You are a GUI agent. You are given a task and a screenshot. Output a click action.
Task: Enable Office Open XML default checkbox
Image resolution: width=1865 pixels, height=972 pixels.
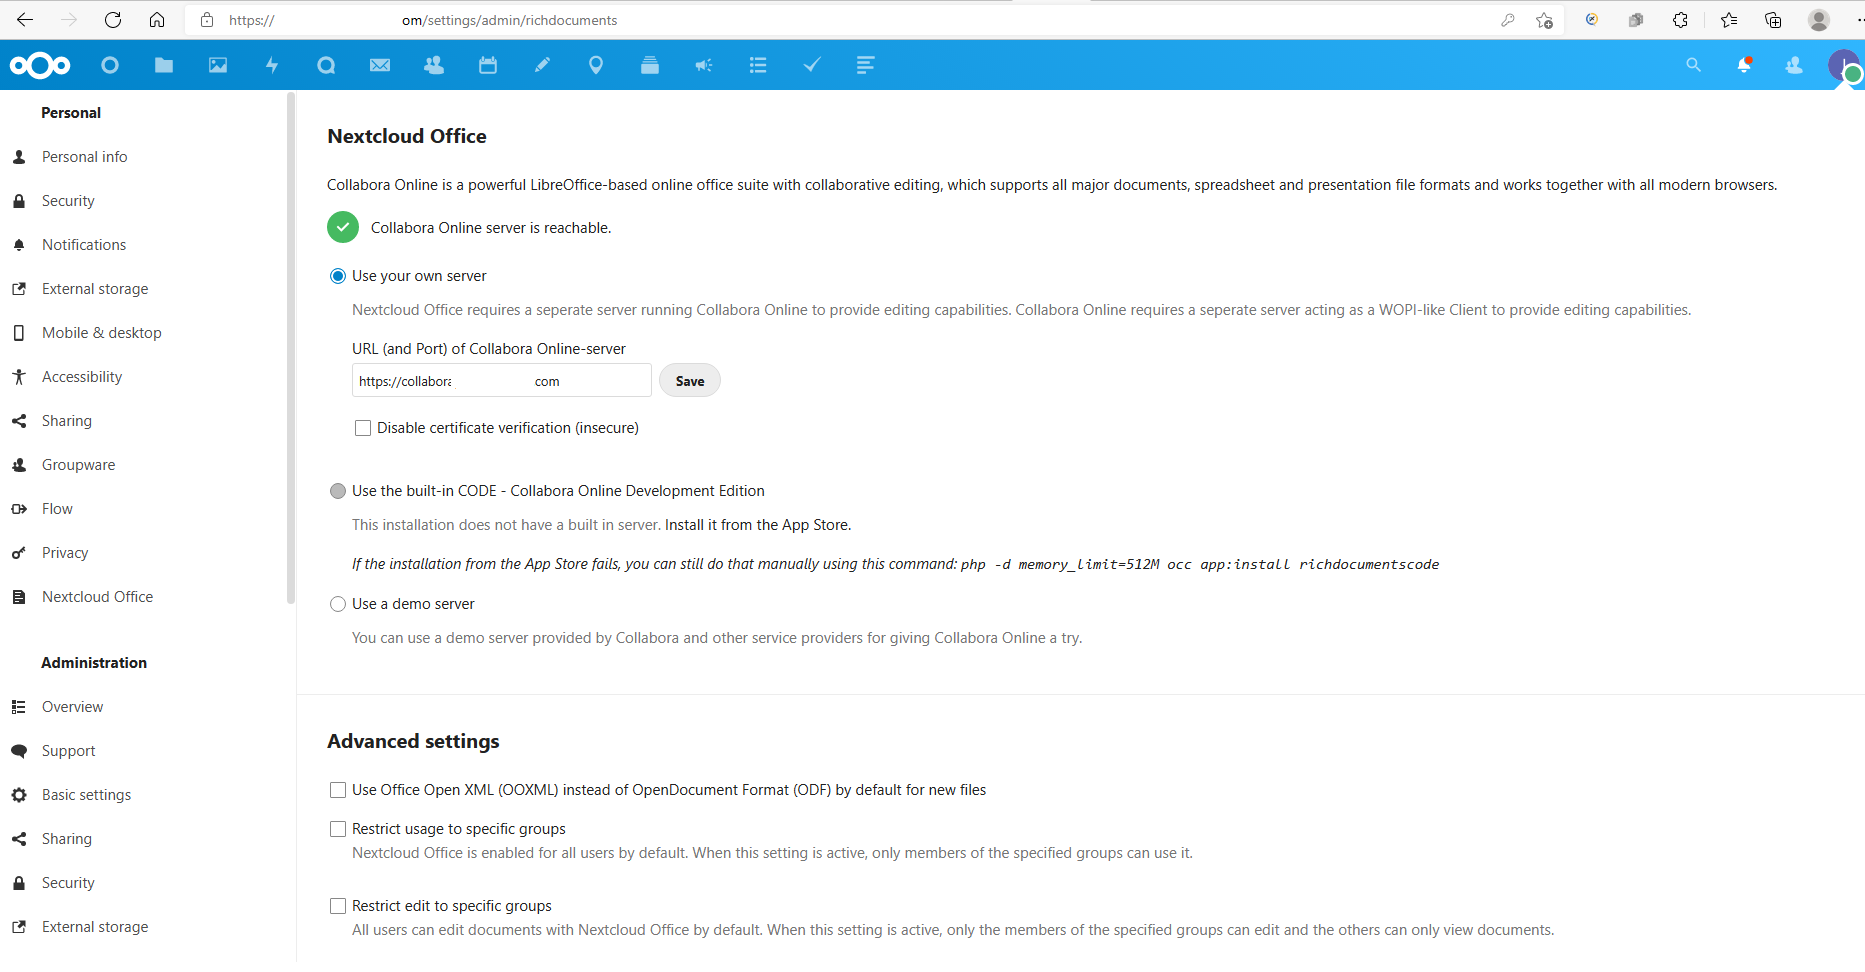click(x=338, y=790)
